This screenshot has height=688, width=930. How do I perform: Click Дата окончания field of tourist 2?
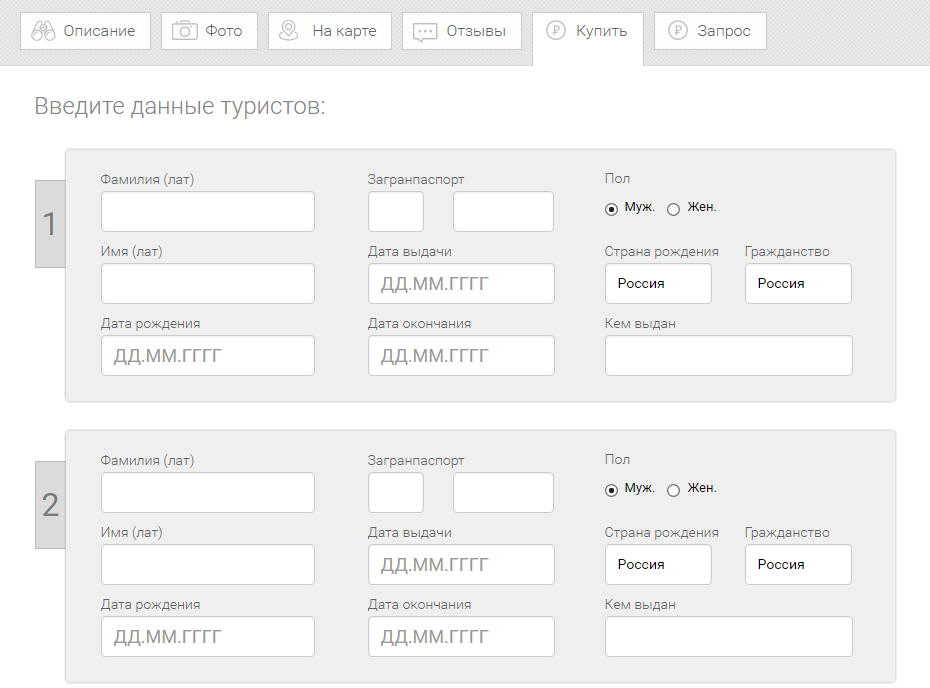(x=461, y=636)
